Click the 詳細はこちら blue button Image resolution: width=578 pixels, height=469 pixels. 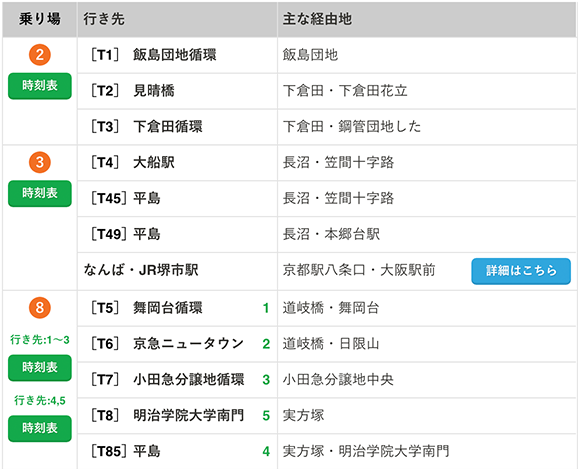tap(521, 271)
